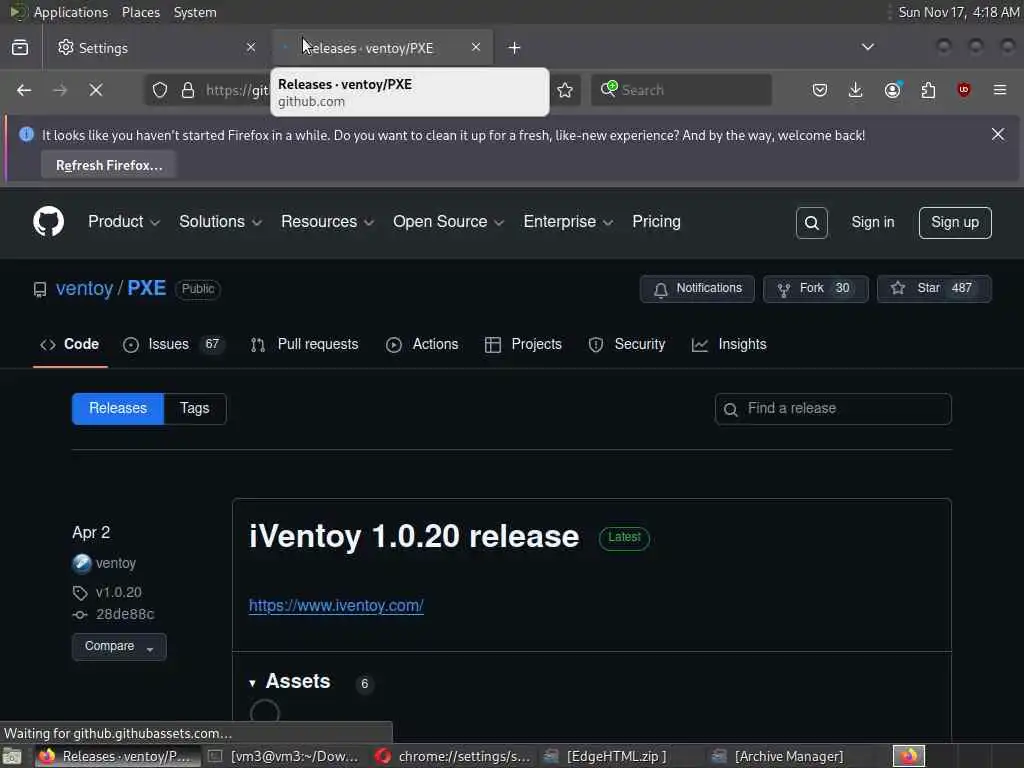This screenshot has height=768, width=1024.
Task: Open Pricing page
Action: tap(656, 222)
